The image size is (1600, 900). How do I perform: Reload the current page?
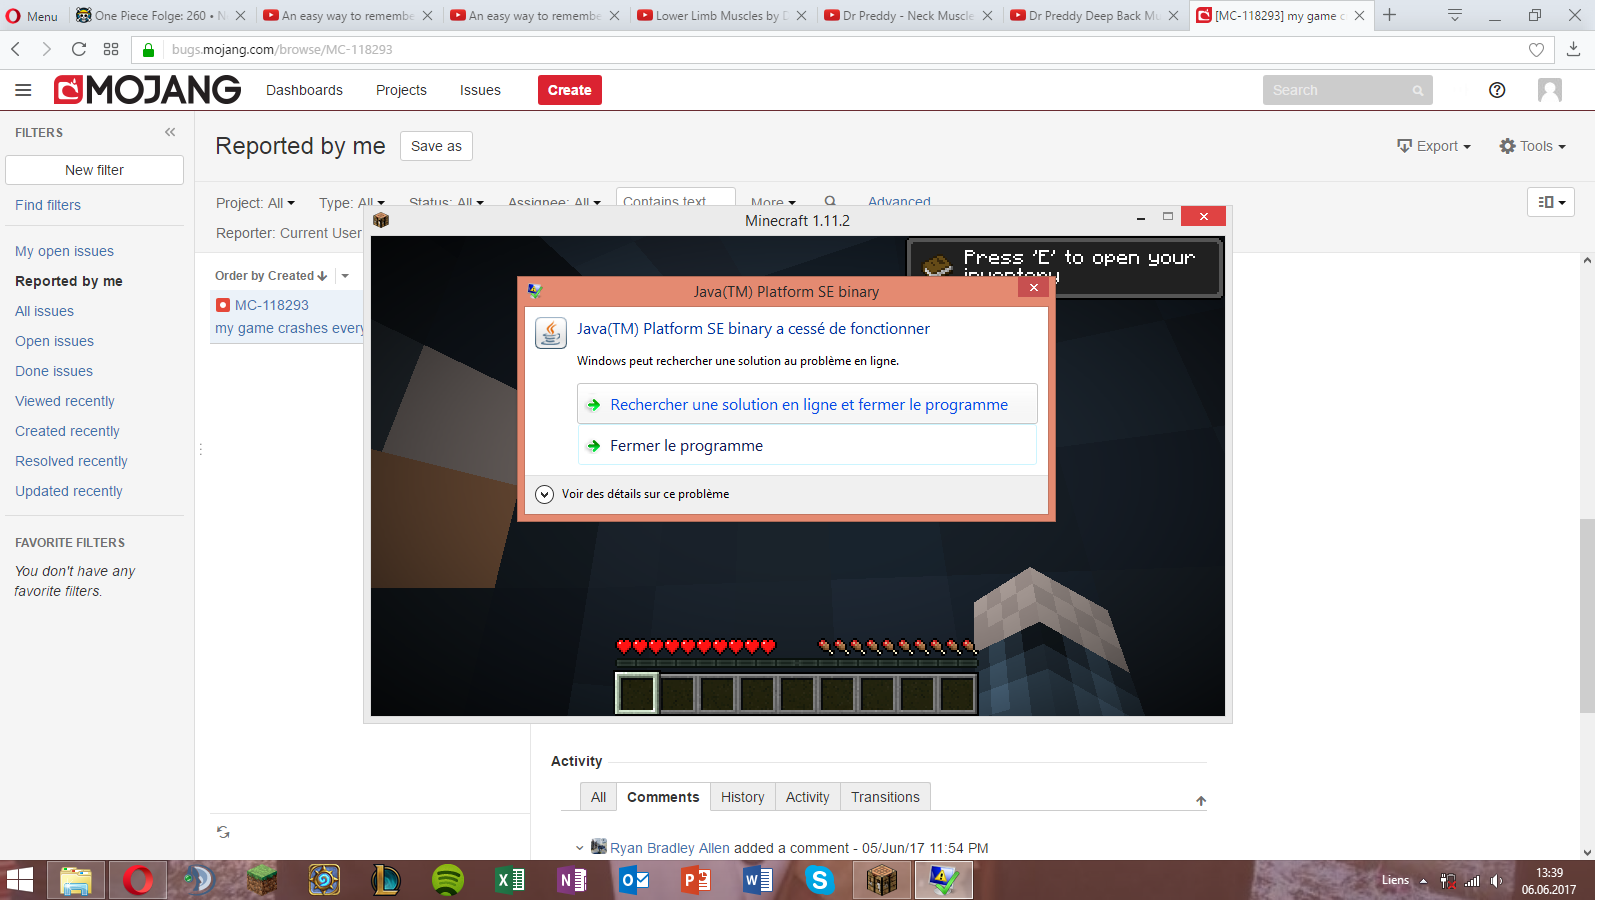(79, 49)
